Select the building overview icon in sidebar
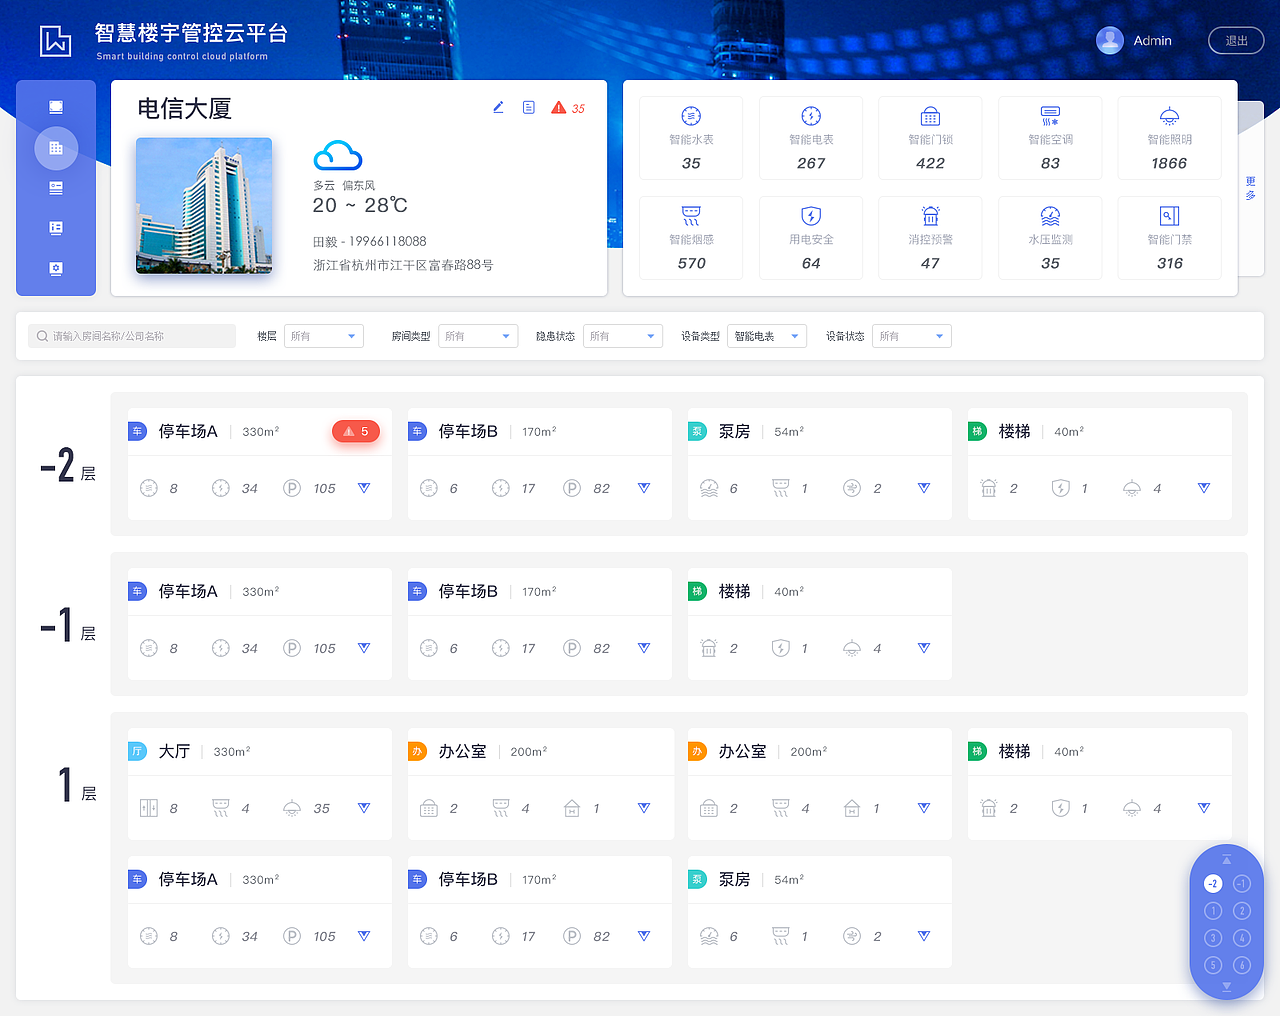This screenshot has height=1016, width=1280. (56, 148)
